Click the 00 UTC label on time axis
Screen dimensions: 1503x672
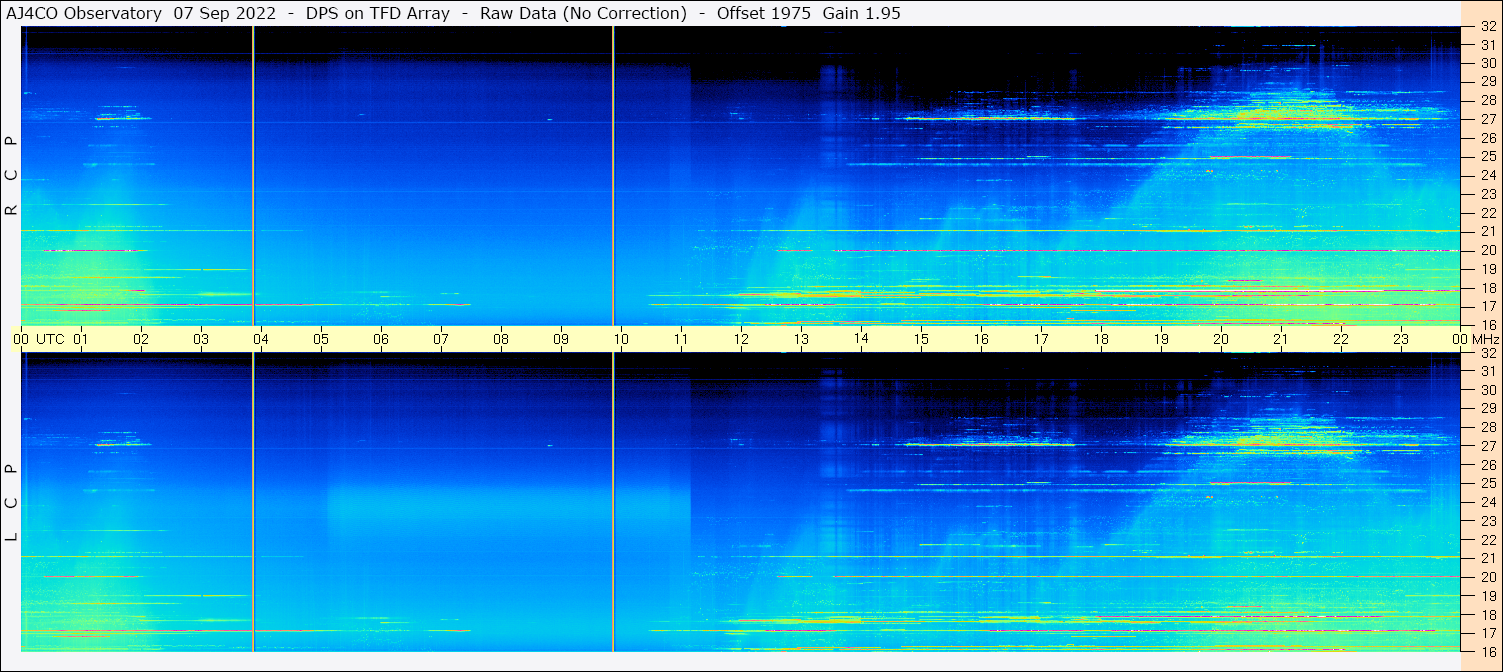coord(38,339)
